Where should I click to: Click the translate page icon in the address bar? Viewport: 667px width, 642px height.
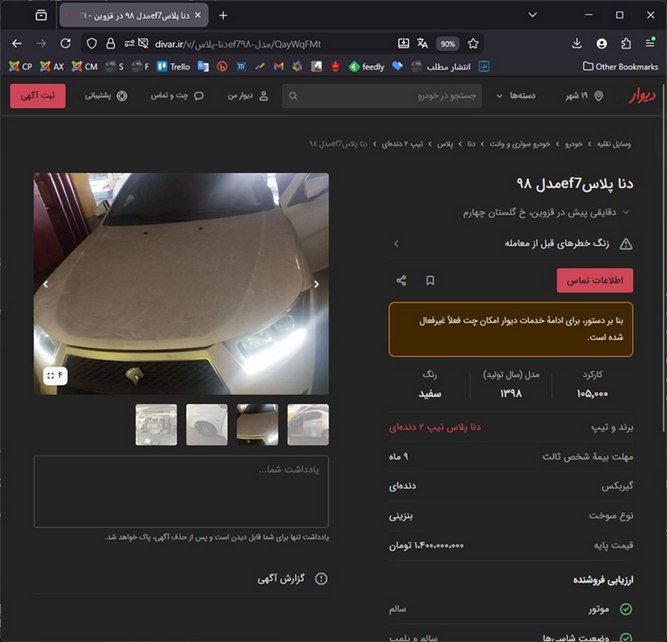pos(423,44)
